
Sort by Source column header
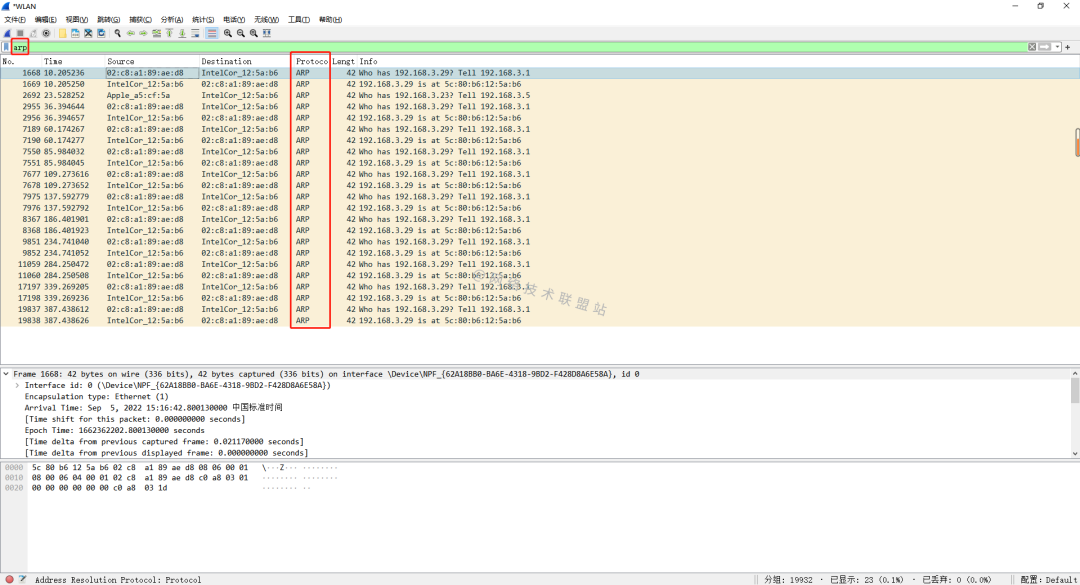tap(152, 61)
